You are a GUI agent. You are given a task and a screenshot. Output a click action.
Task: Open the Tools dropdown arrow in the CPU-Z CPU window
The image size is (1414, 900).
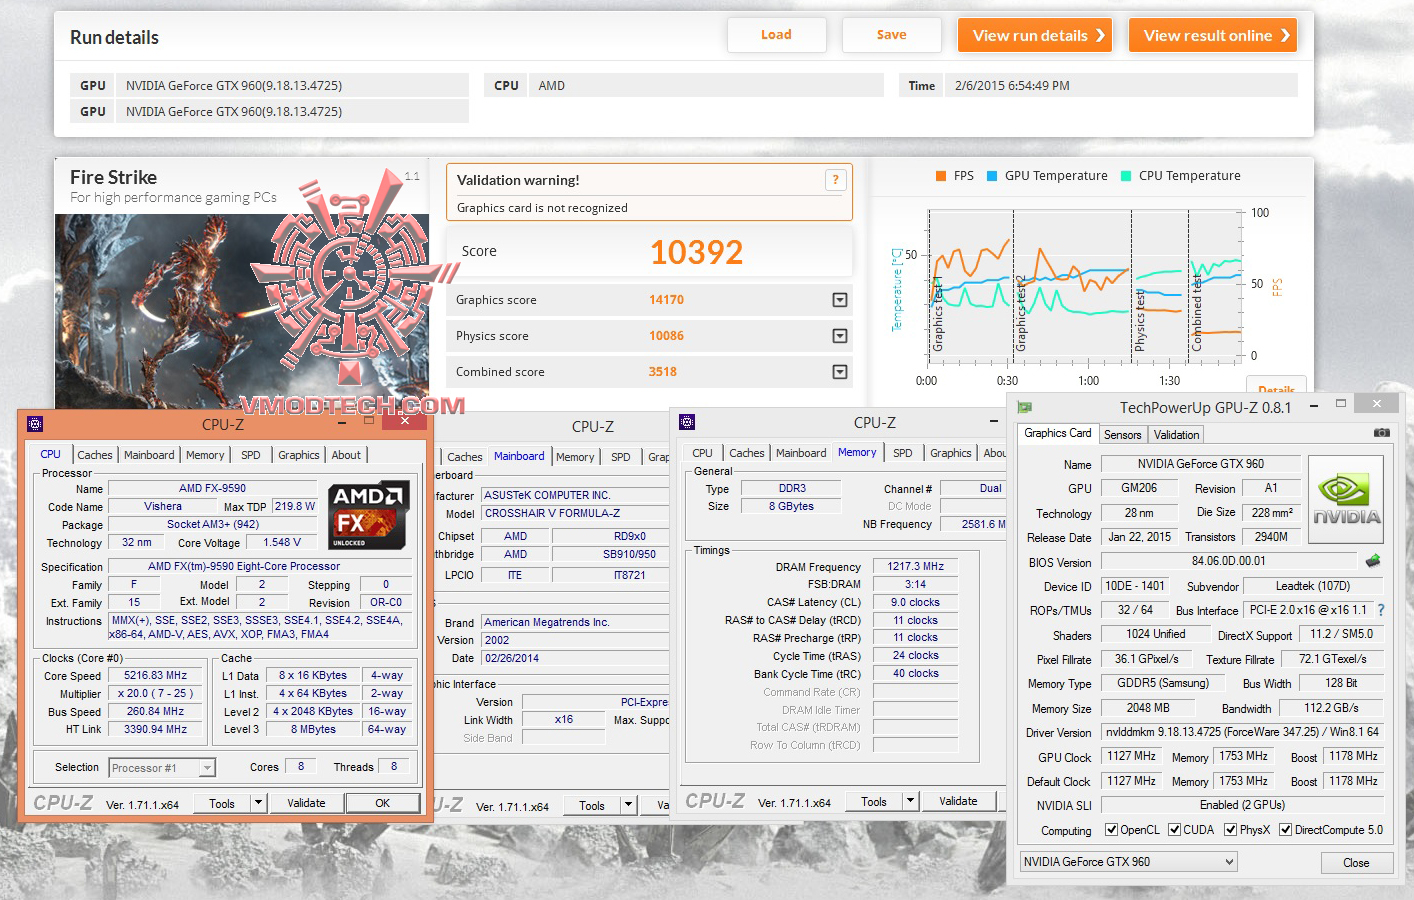(x=258, y=803)
